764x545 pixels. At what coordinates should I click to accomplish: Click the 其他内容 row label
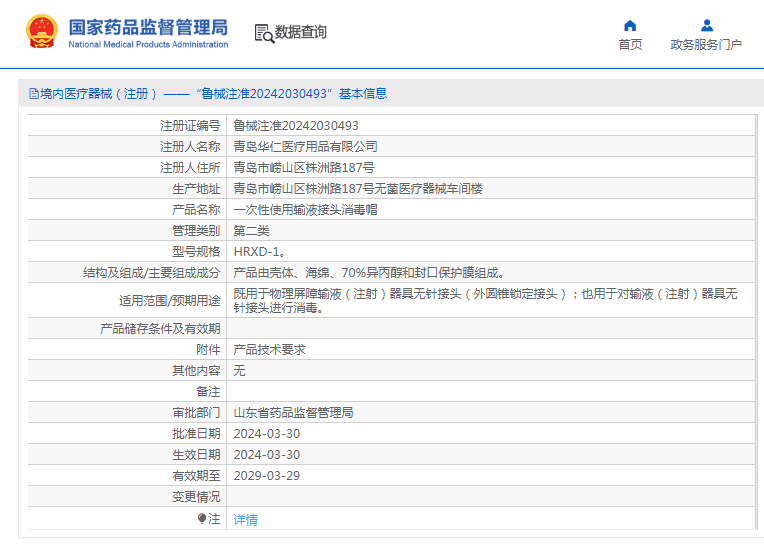click(x=196, y=370)
